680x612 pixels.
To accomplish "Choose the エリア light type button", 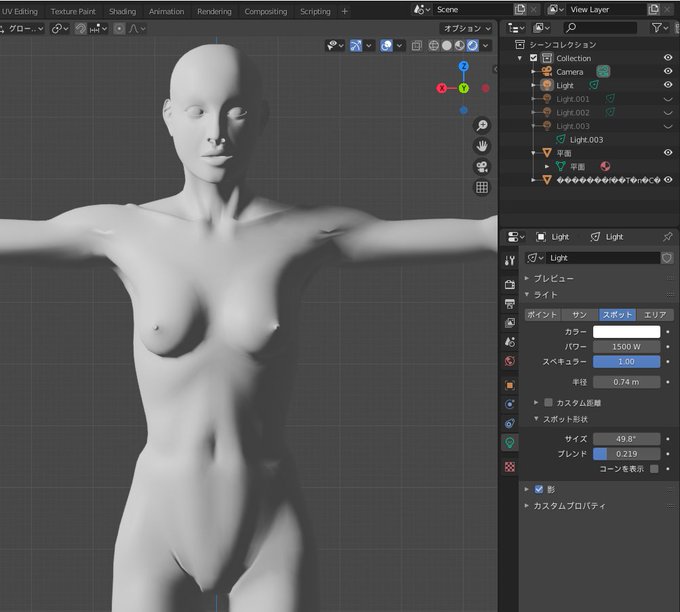I will pos(654,314).
